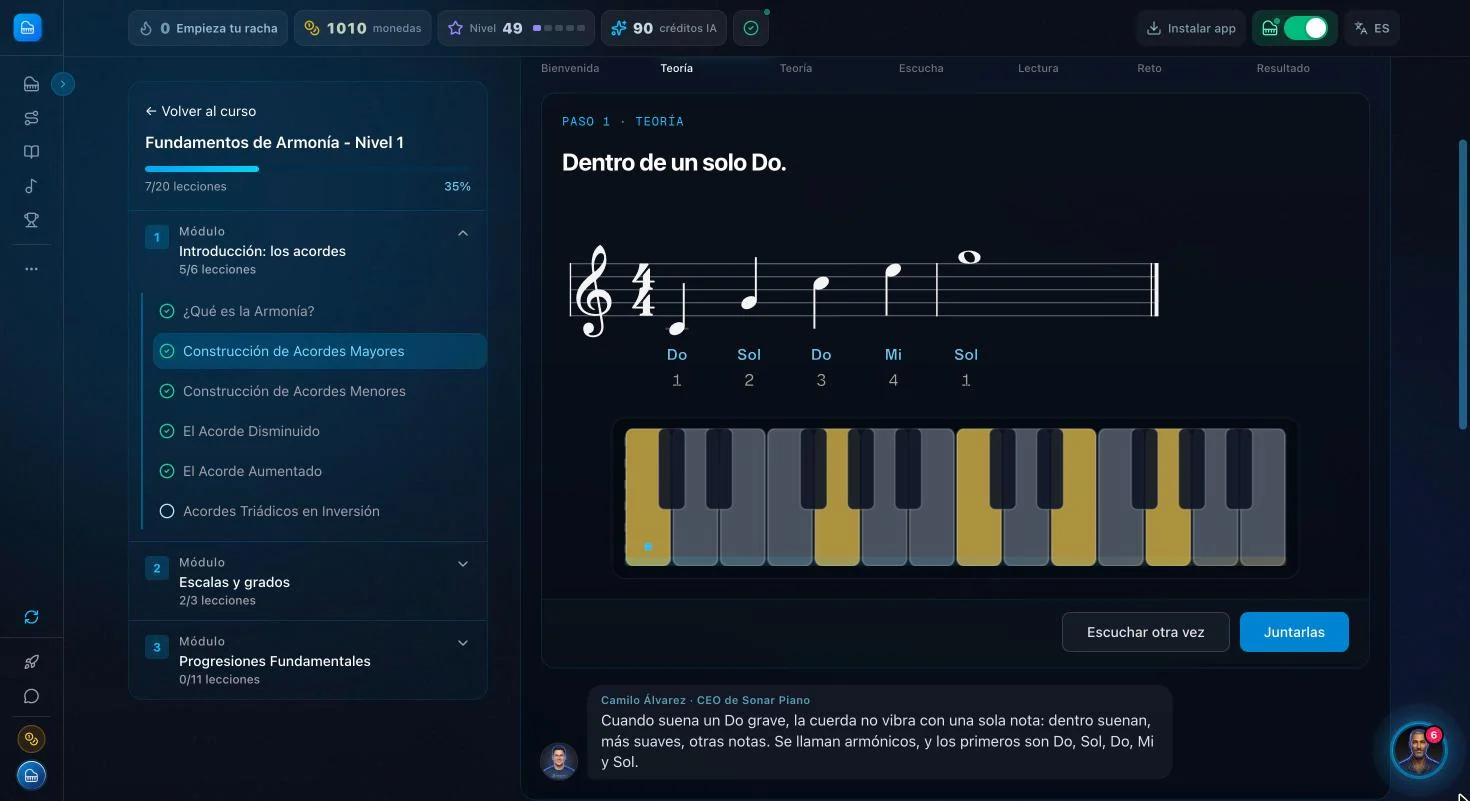Click Volver al curso link
1470x801 pixels.
[200, 111]
